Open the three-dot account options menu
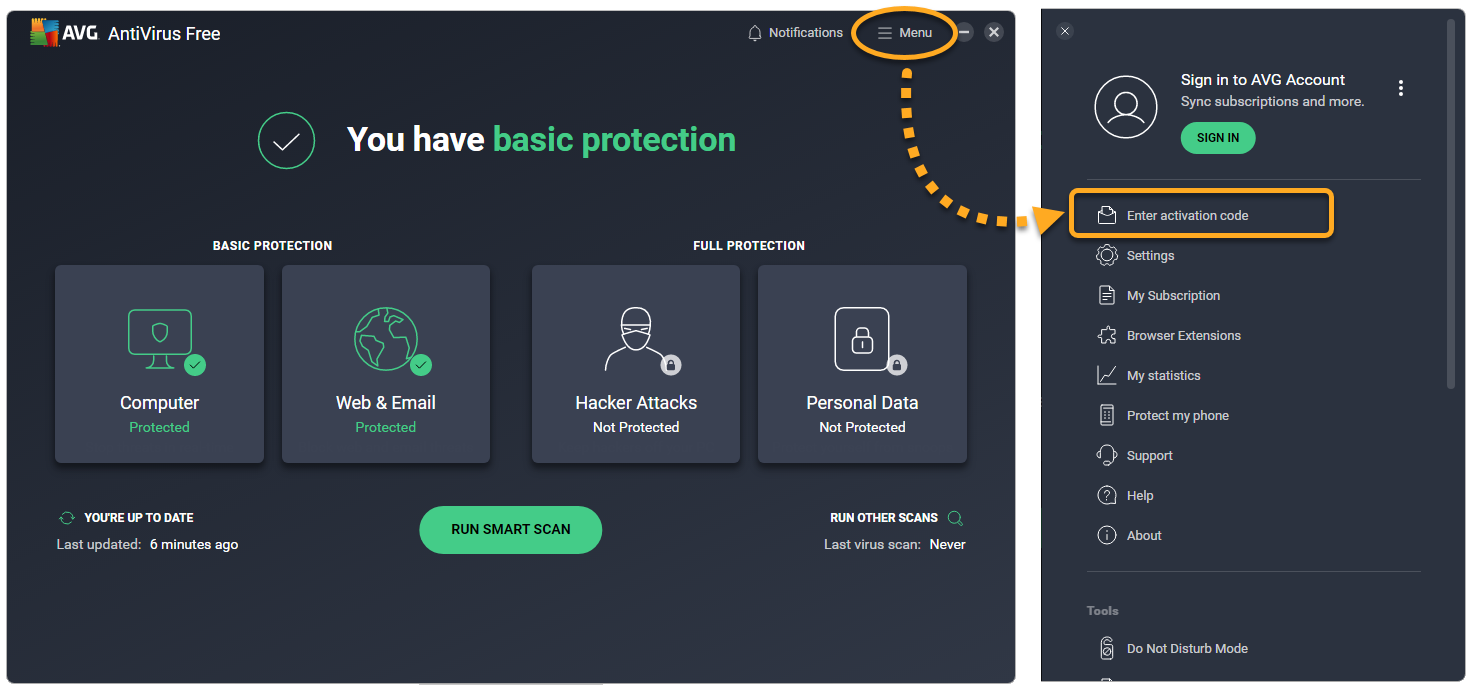This screenshot has height=692, width=1477. click(x=1401, y=88)
